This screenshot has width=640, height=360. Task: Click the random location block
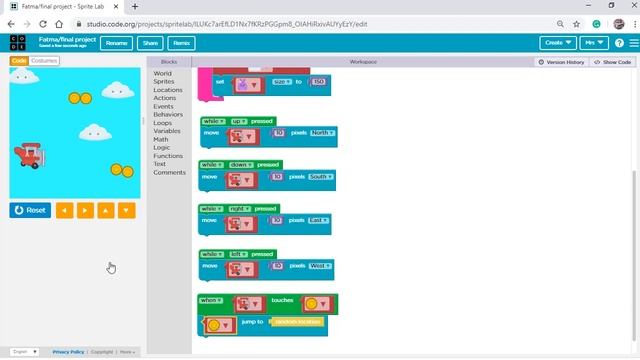298,322
